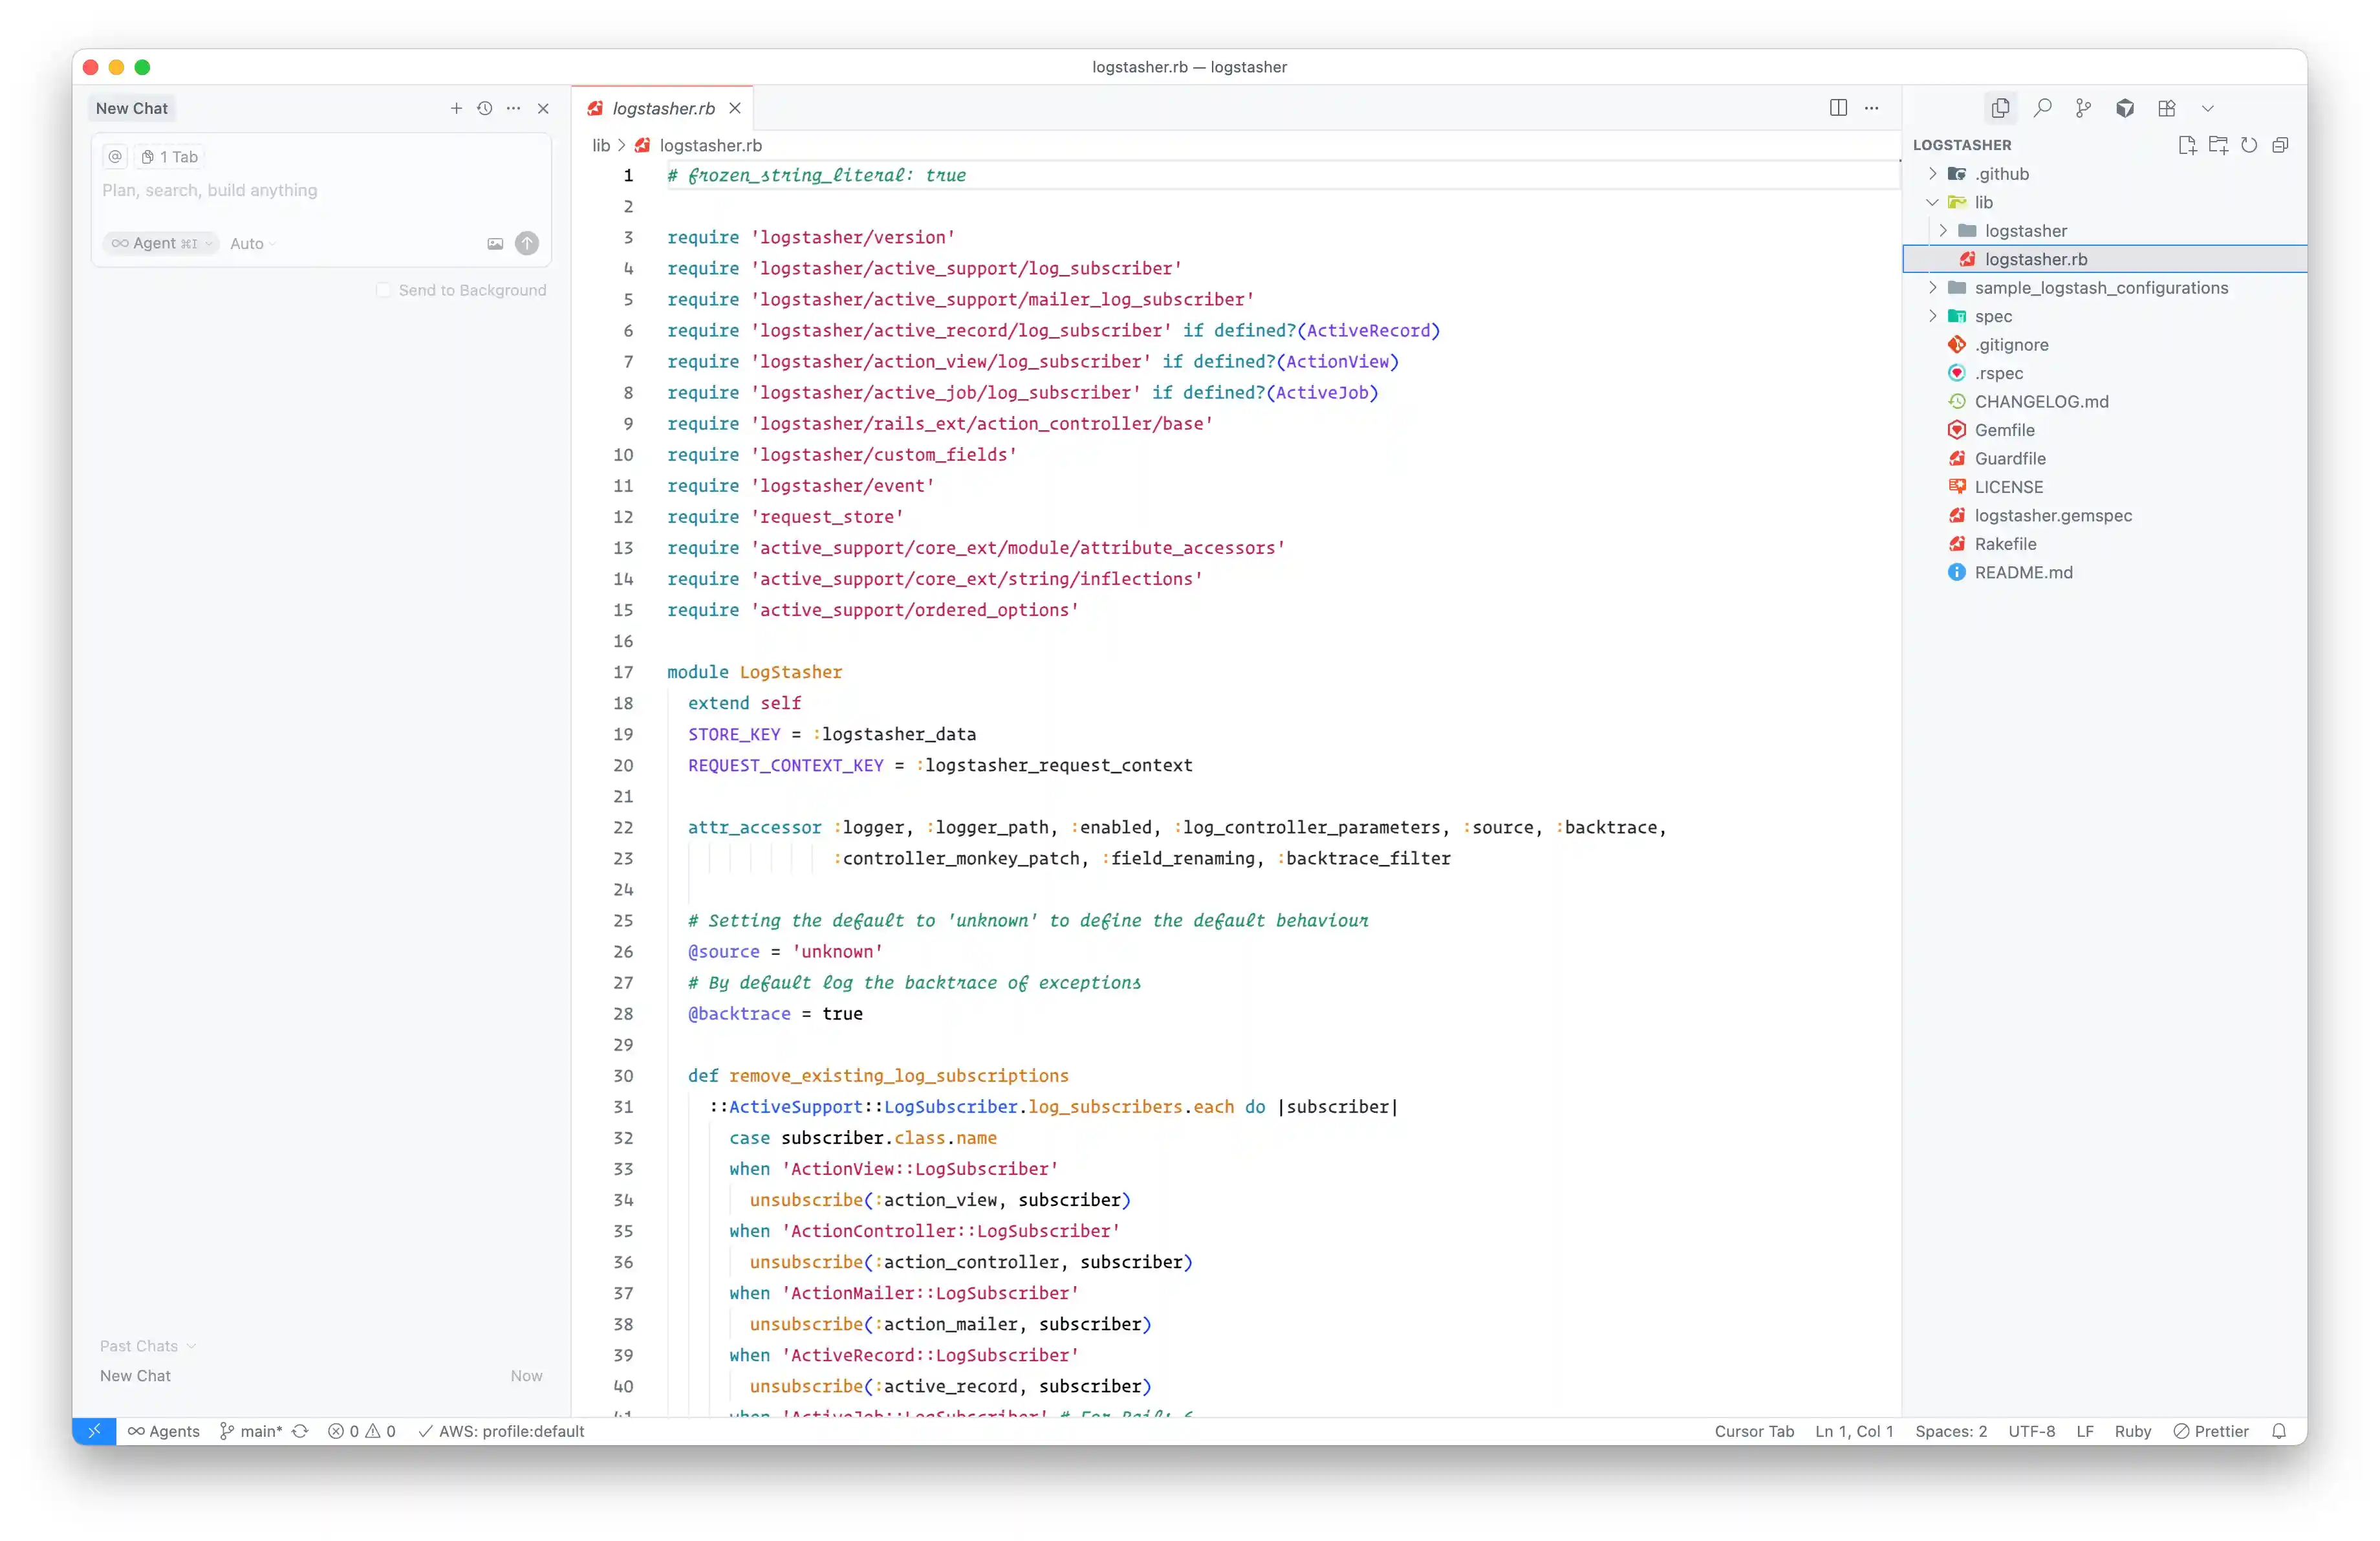Open the Source Control branch icon
The image size is (2380, 1541).
(x=2083, y=108)
